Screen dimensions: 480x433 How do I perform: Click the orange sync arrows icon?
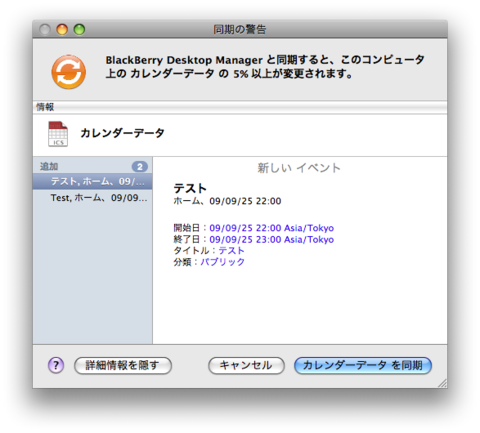[68, 72]
